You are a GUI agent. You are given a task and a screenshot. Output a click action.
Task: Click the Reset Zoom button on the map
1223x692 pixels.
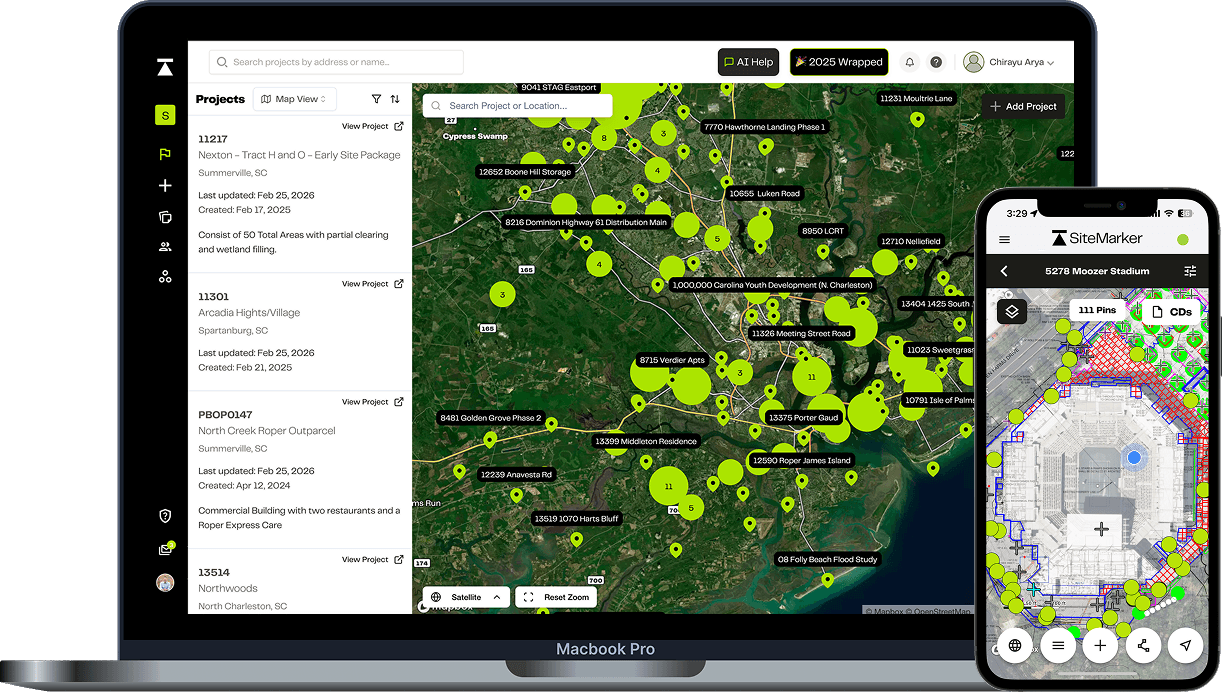(x=556, y=596)
